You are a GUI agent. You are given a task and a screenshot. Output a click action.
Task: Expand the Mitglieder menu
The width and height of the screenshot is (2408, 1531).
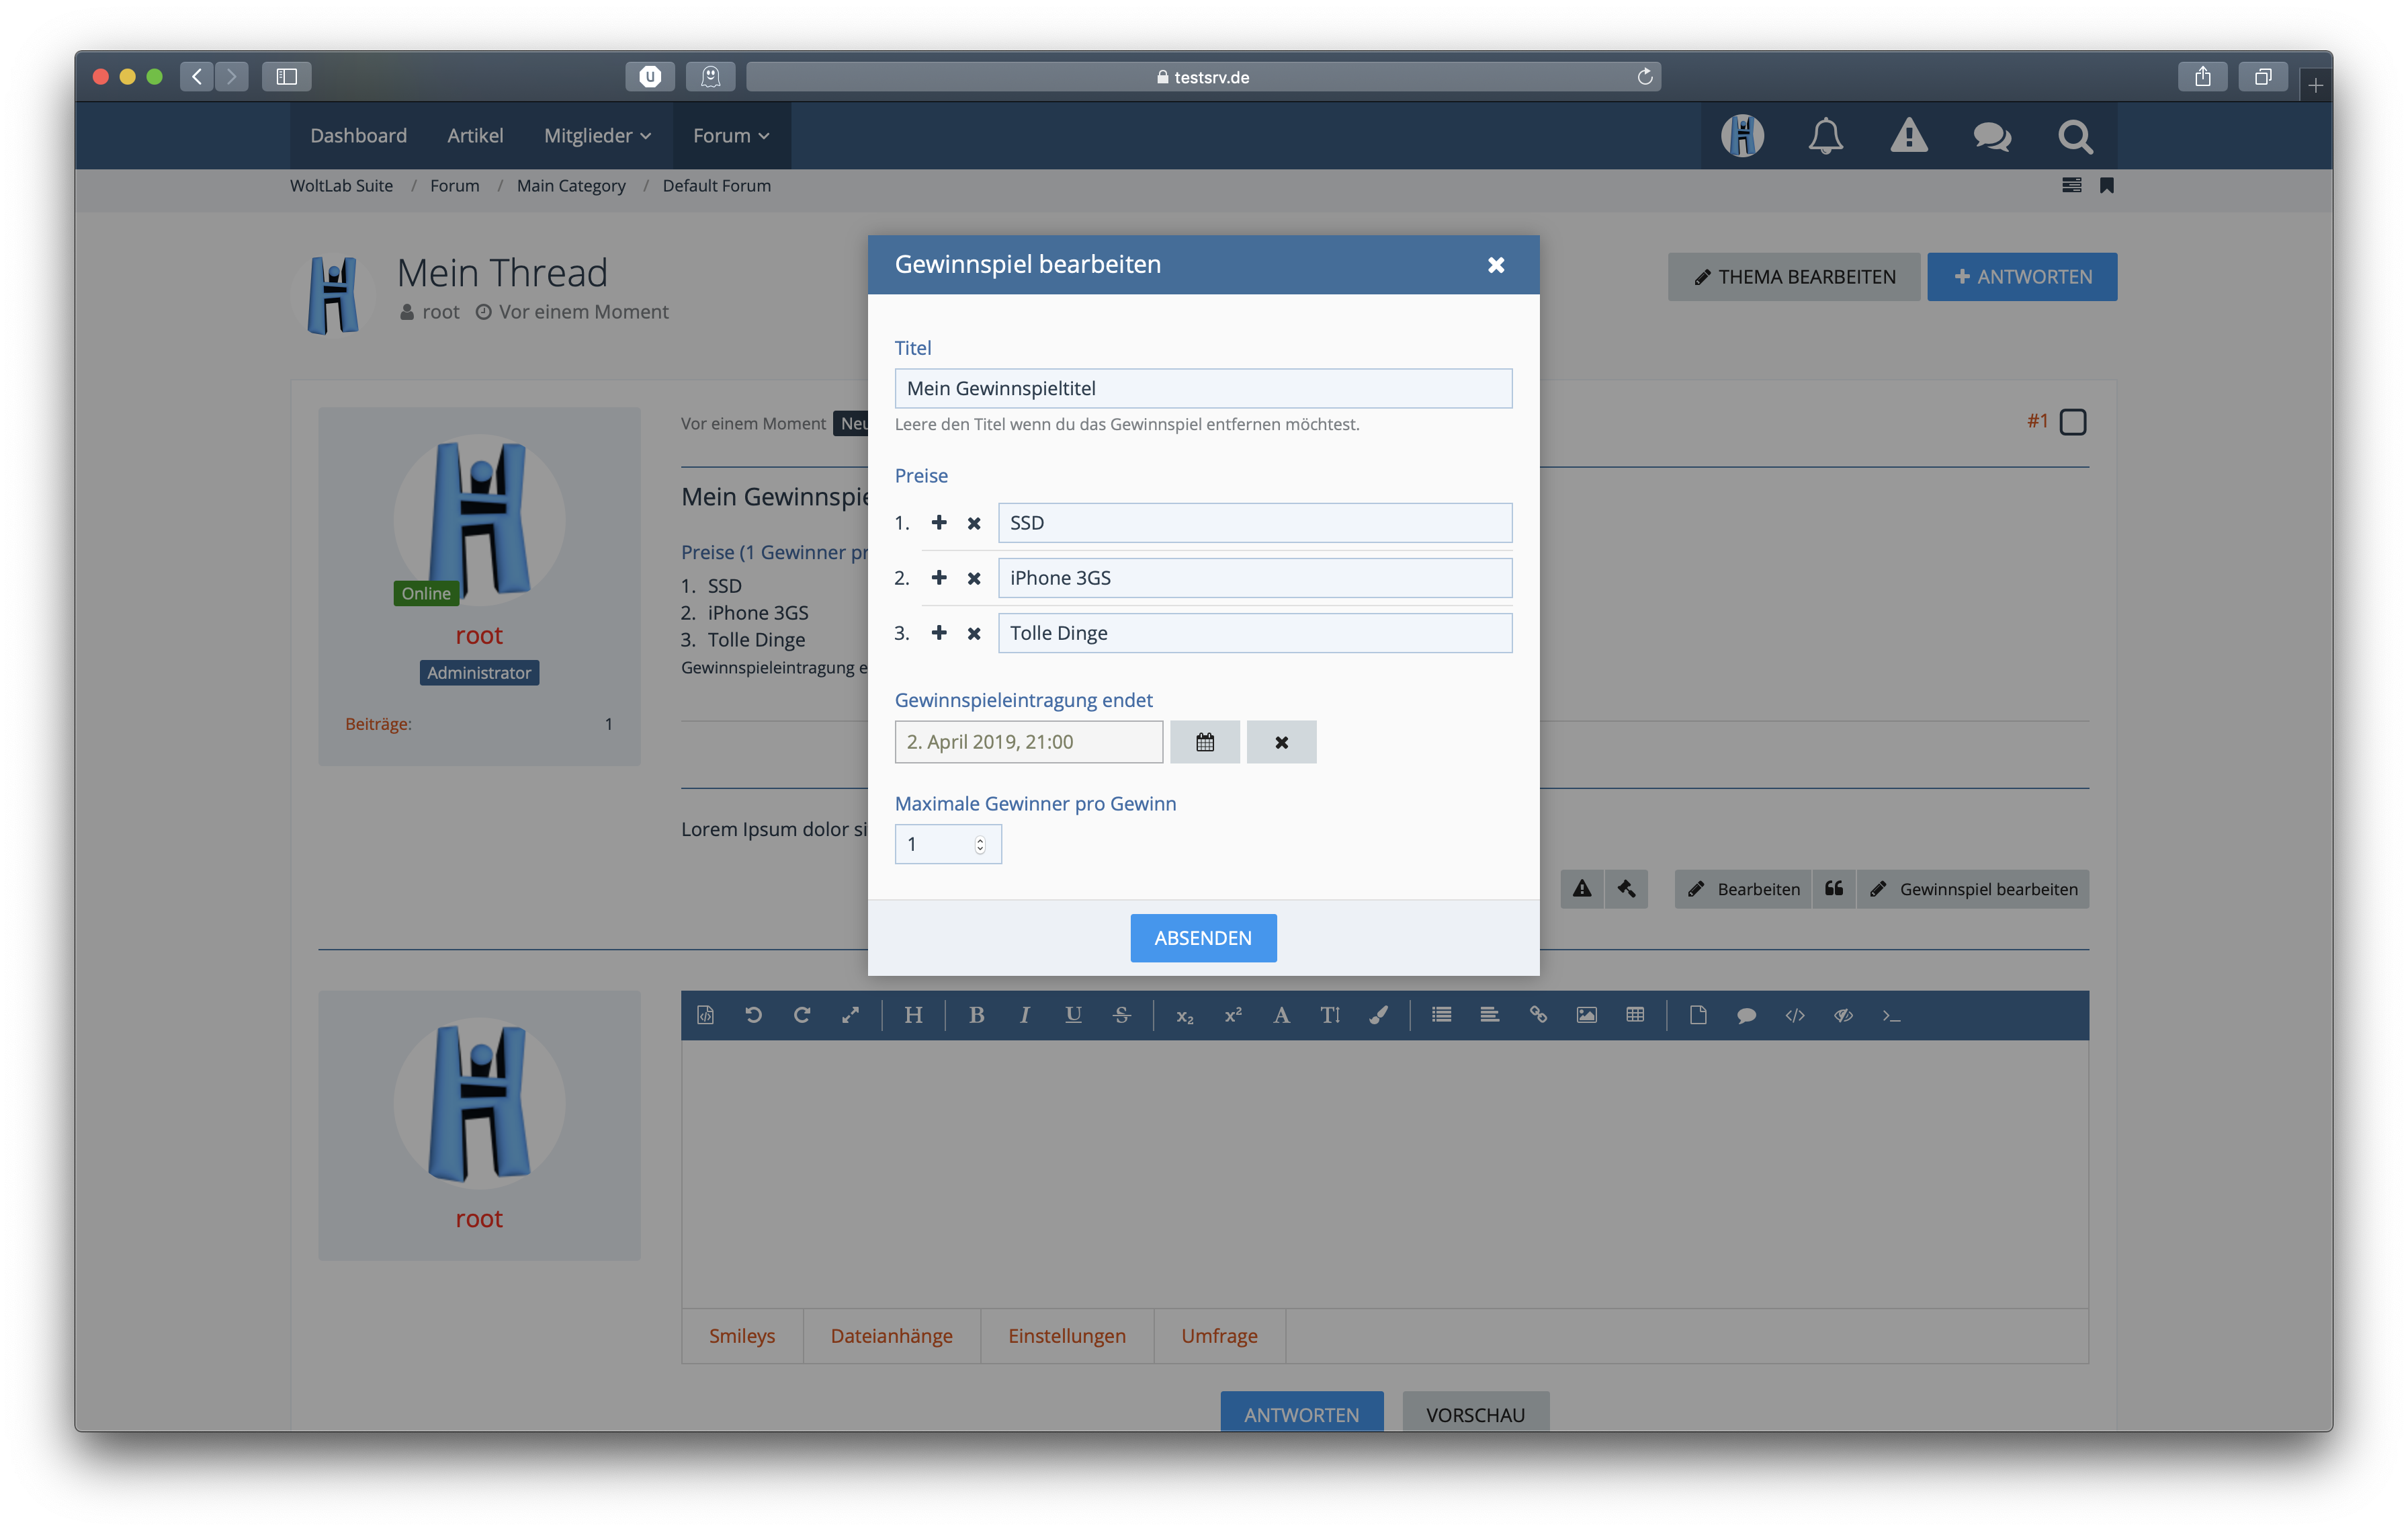click(597, 135)
